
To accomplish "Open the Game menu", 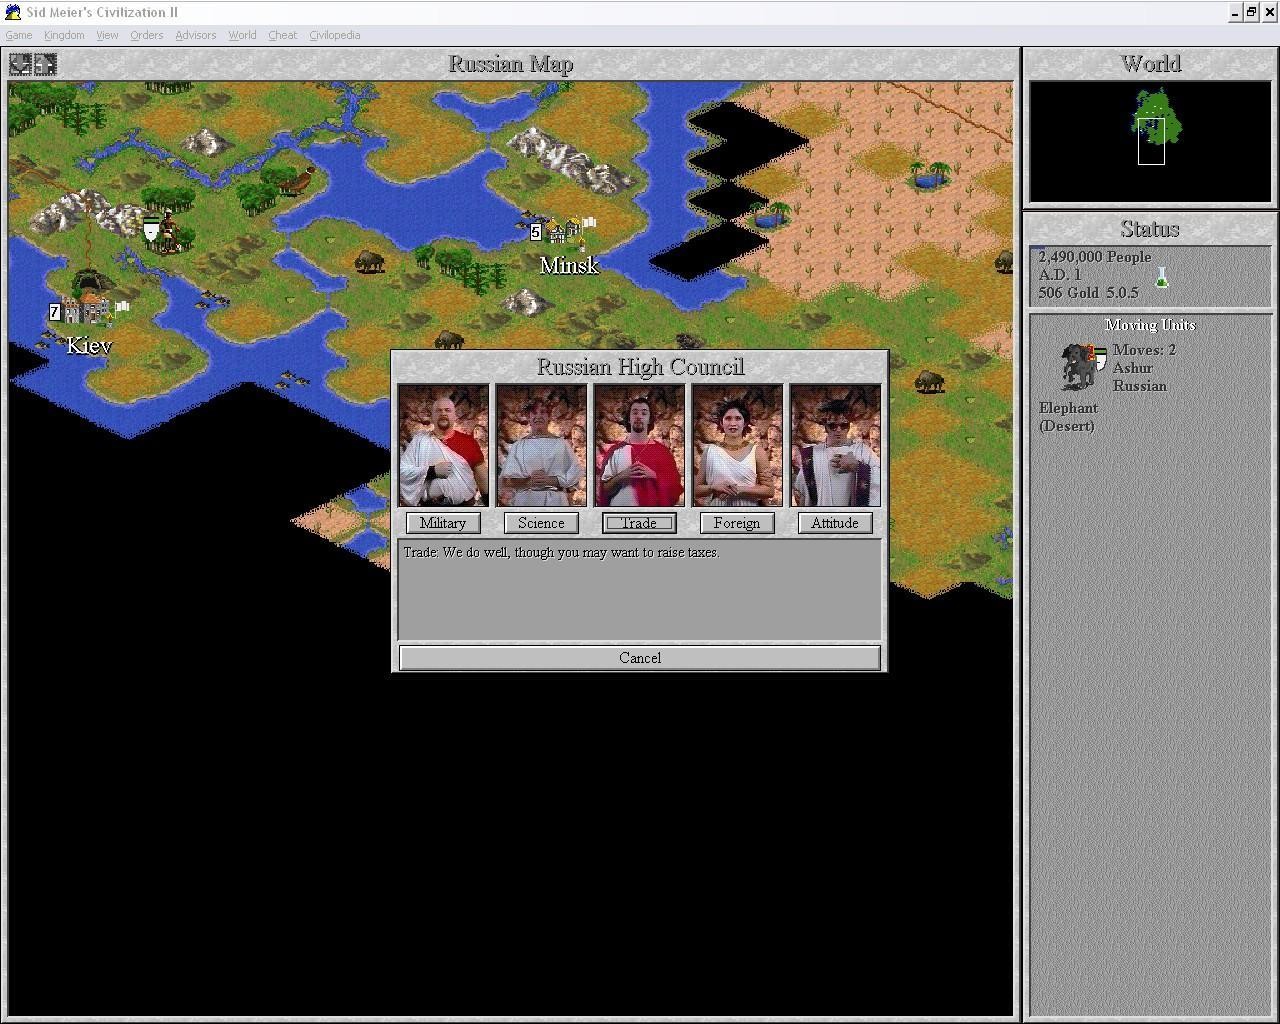I will 19,35.
